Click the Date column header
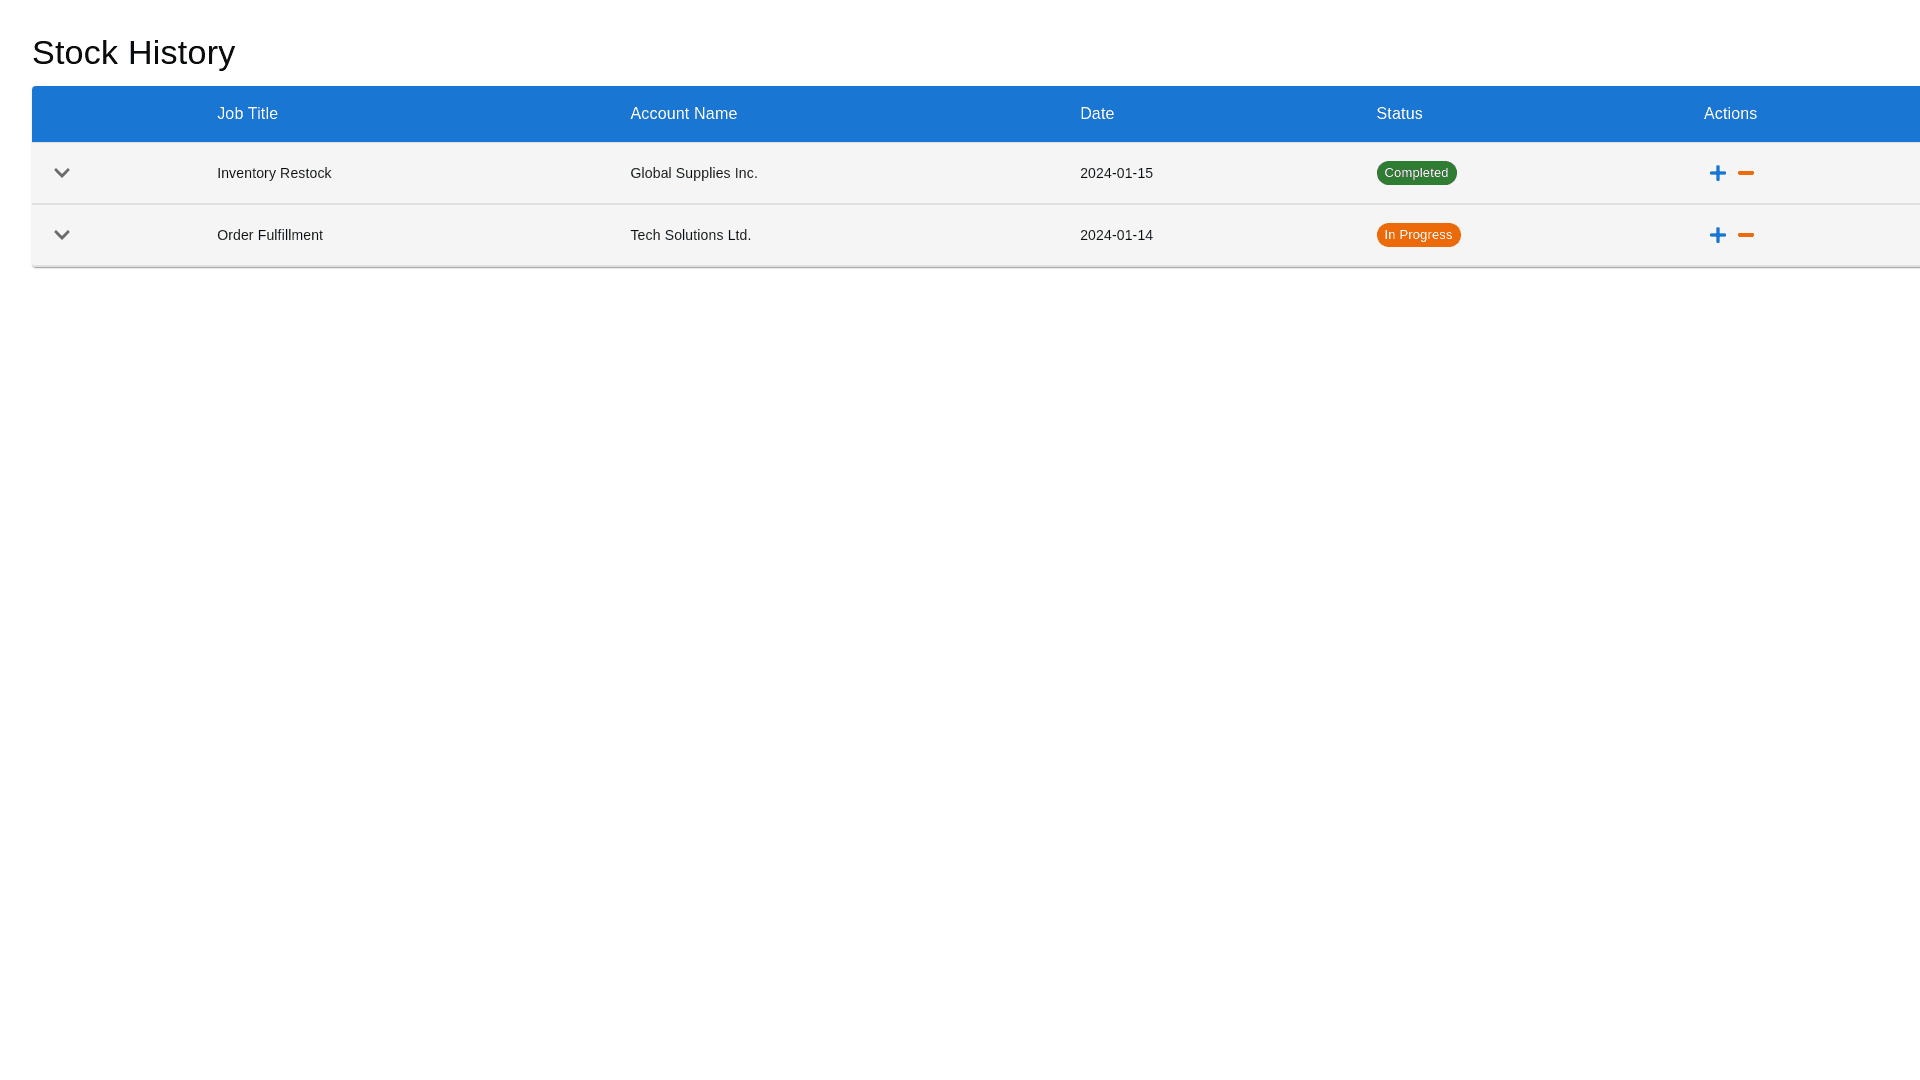Image resolution: width=1920 pixels, height=1080 pixels. (1096, 114)
